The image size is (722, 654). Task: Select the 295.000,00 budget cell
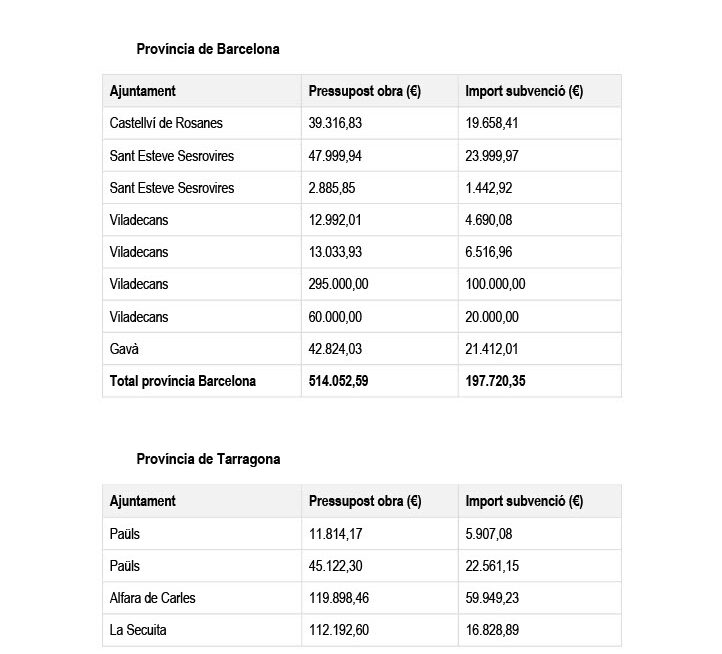(x=339, y=284)
